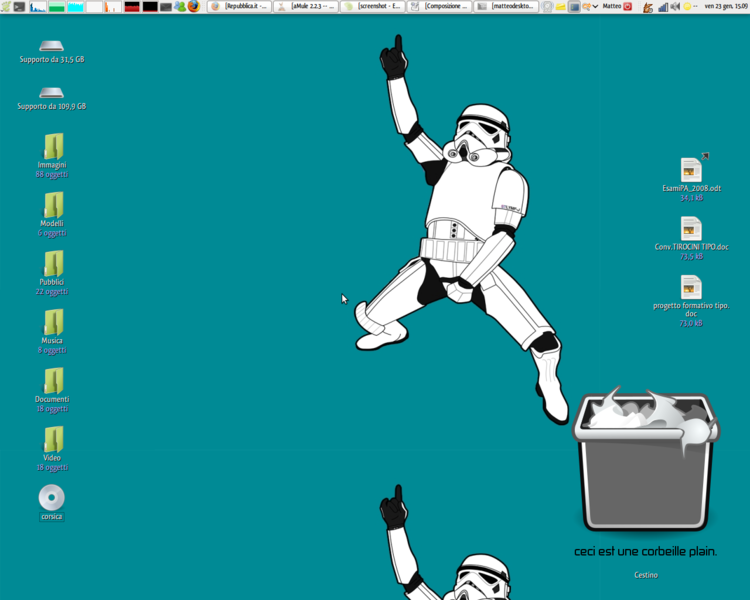The width and height of the screenshot is (750, 600).
Task: Open the network signal bars indicator
Action: [x=663, y=7]
